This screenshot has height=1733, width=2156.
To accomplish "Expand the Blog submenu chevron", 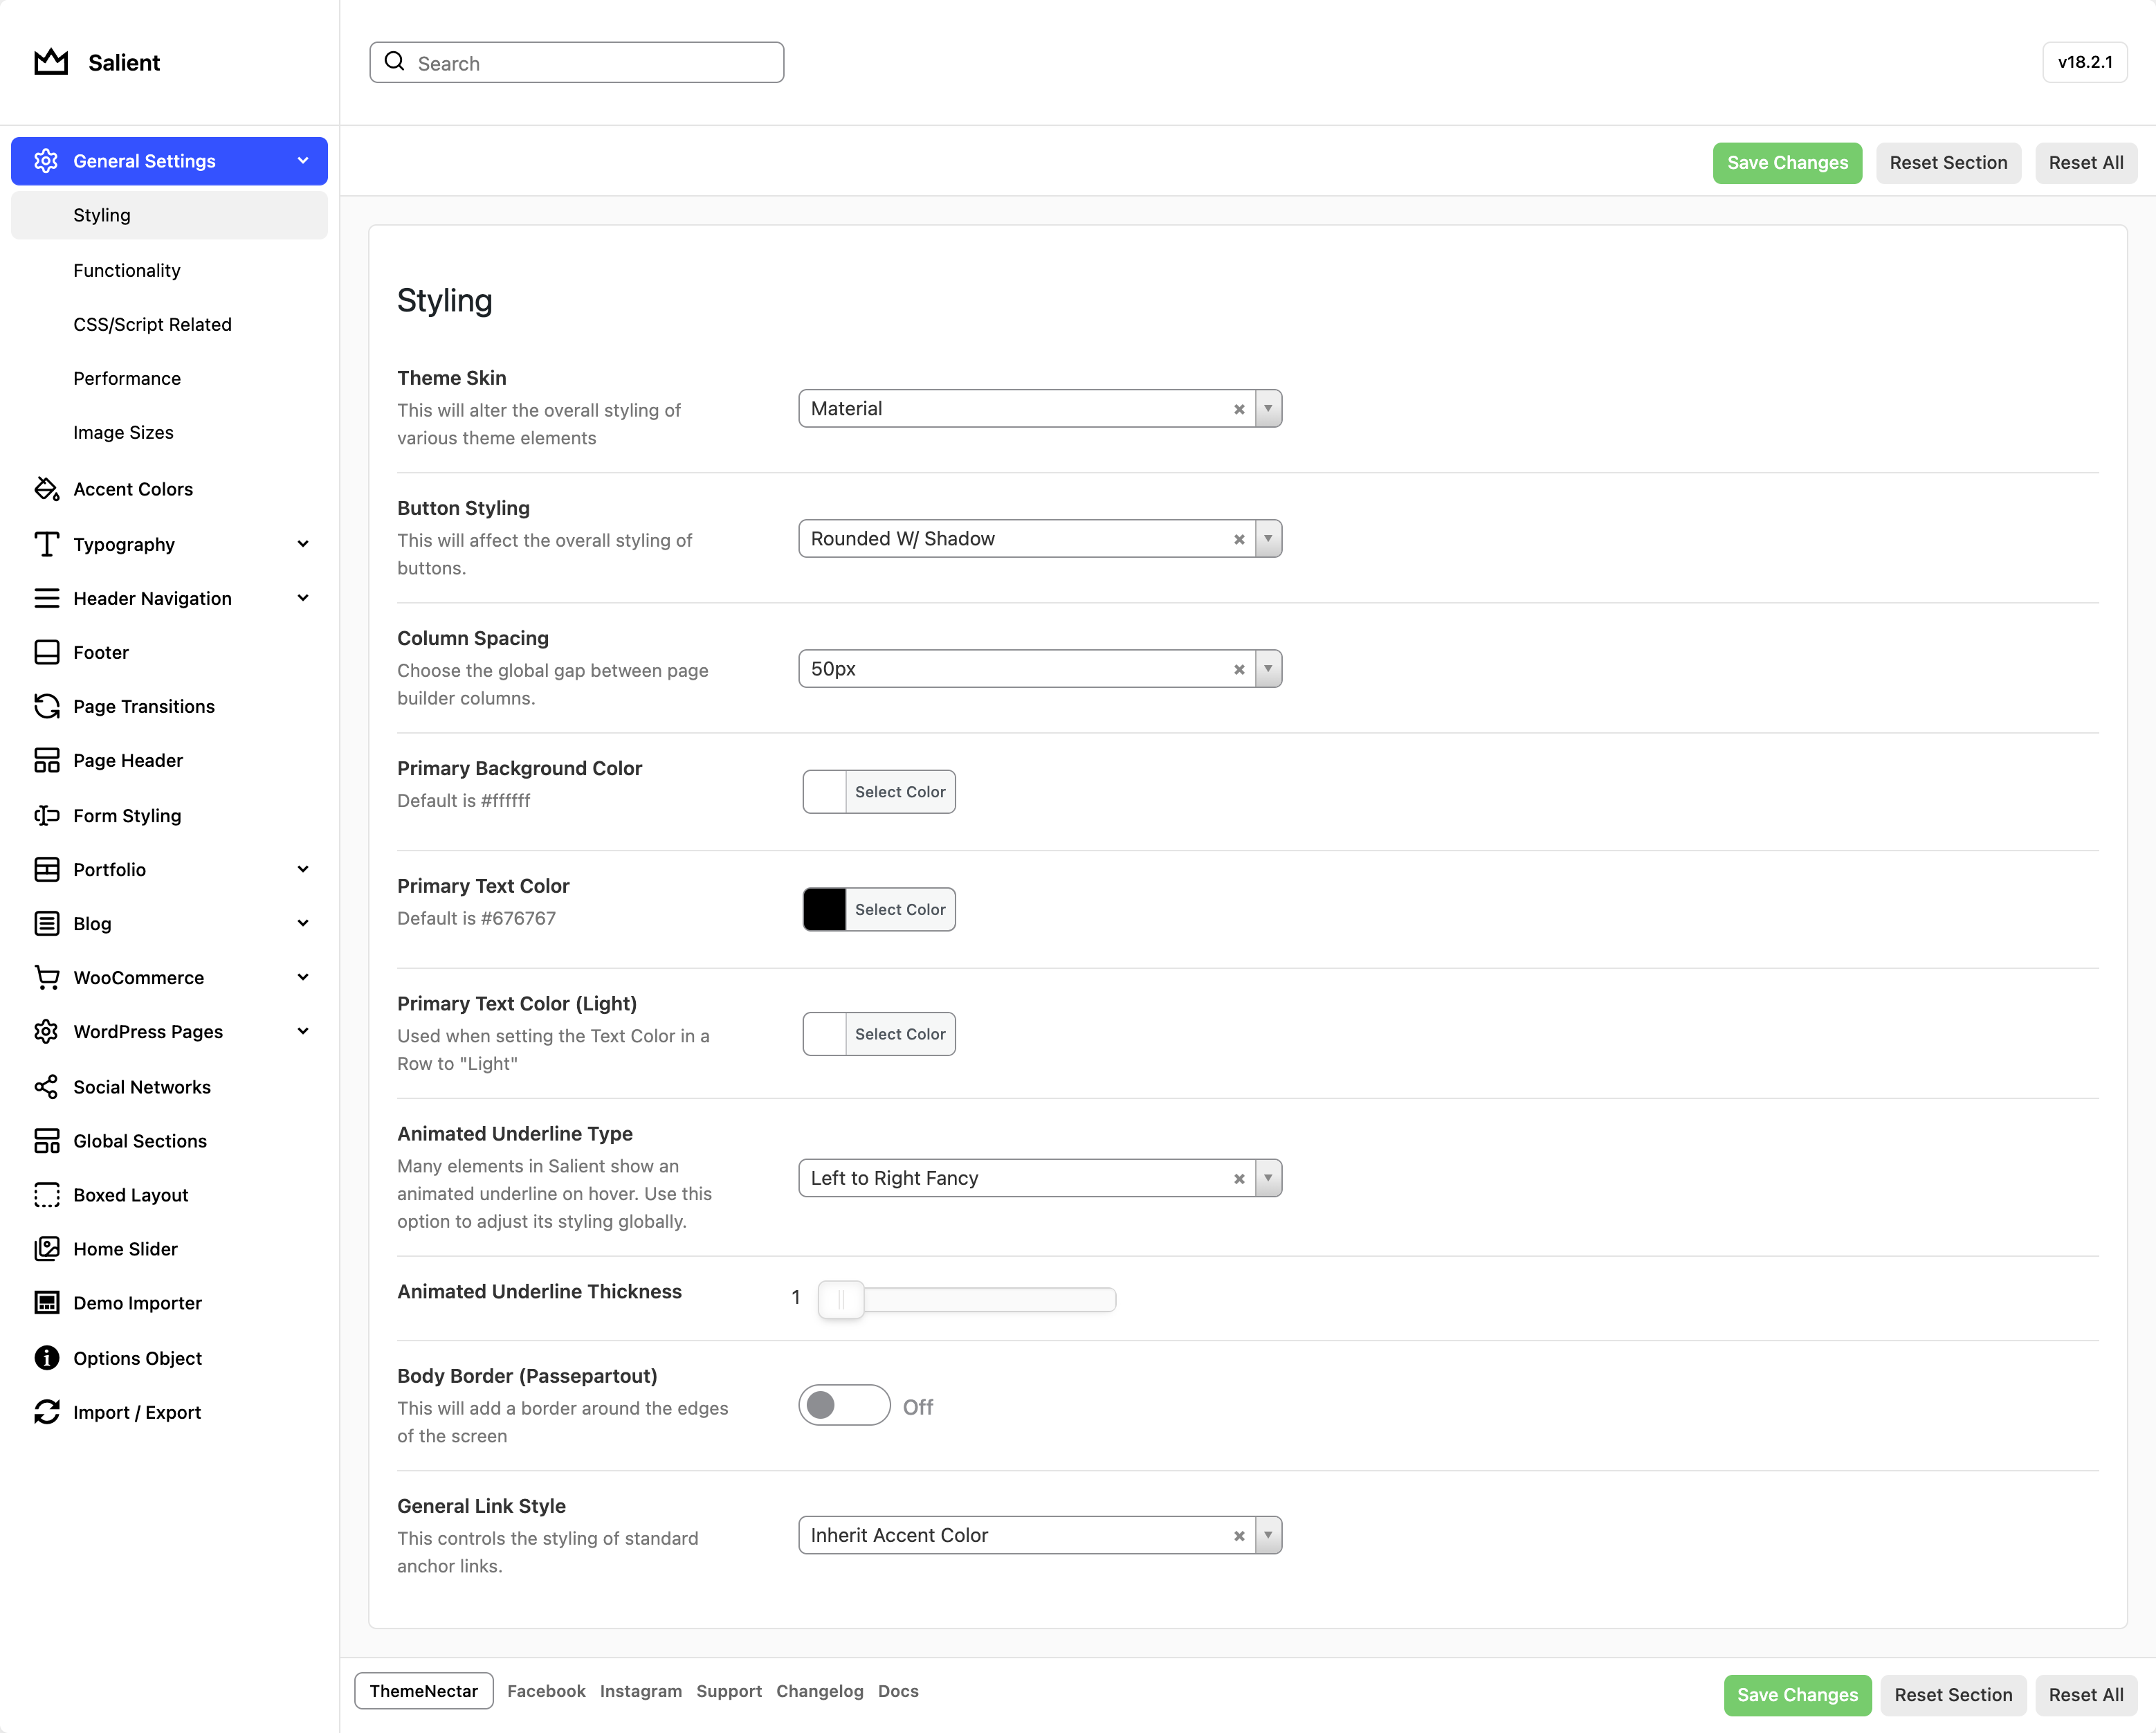I will pyautogui.click(x=303, y=923).
